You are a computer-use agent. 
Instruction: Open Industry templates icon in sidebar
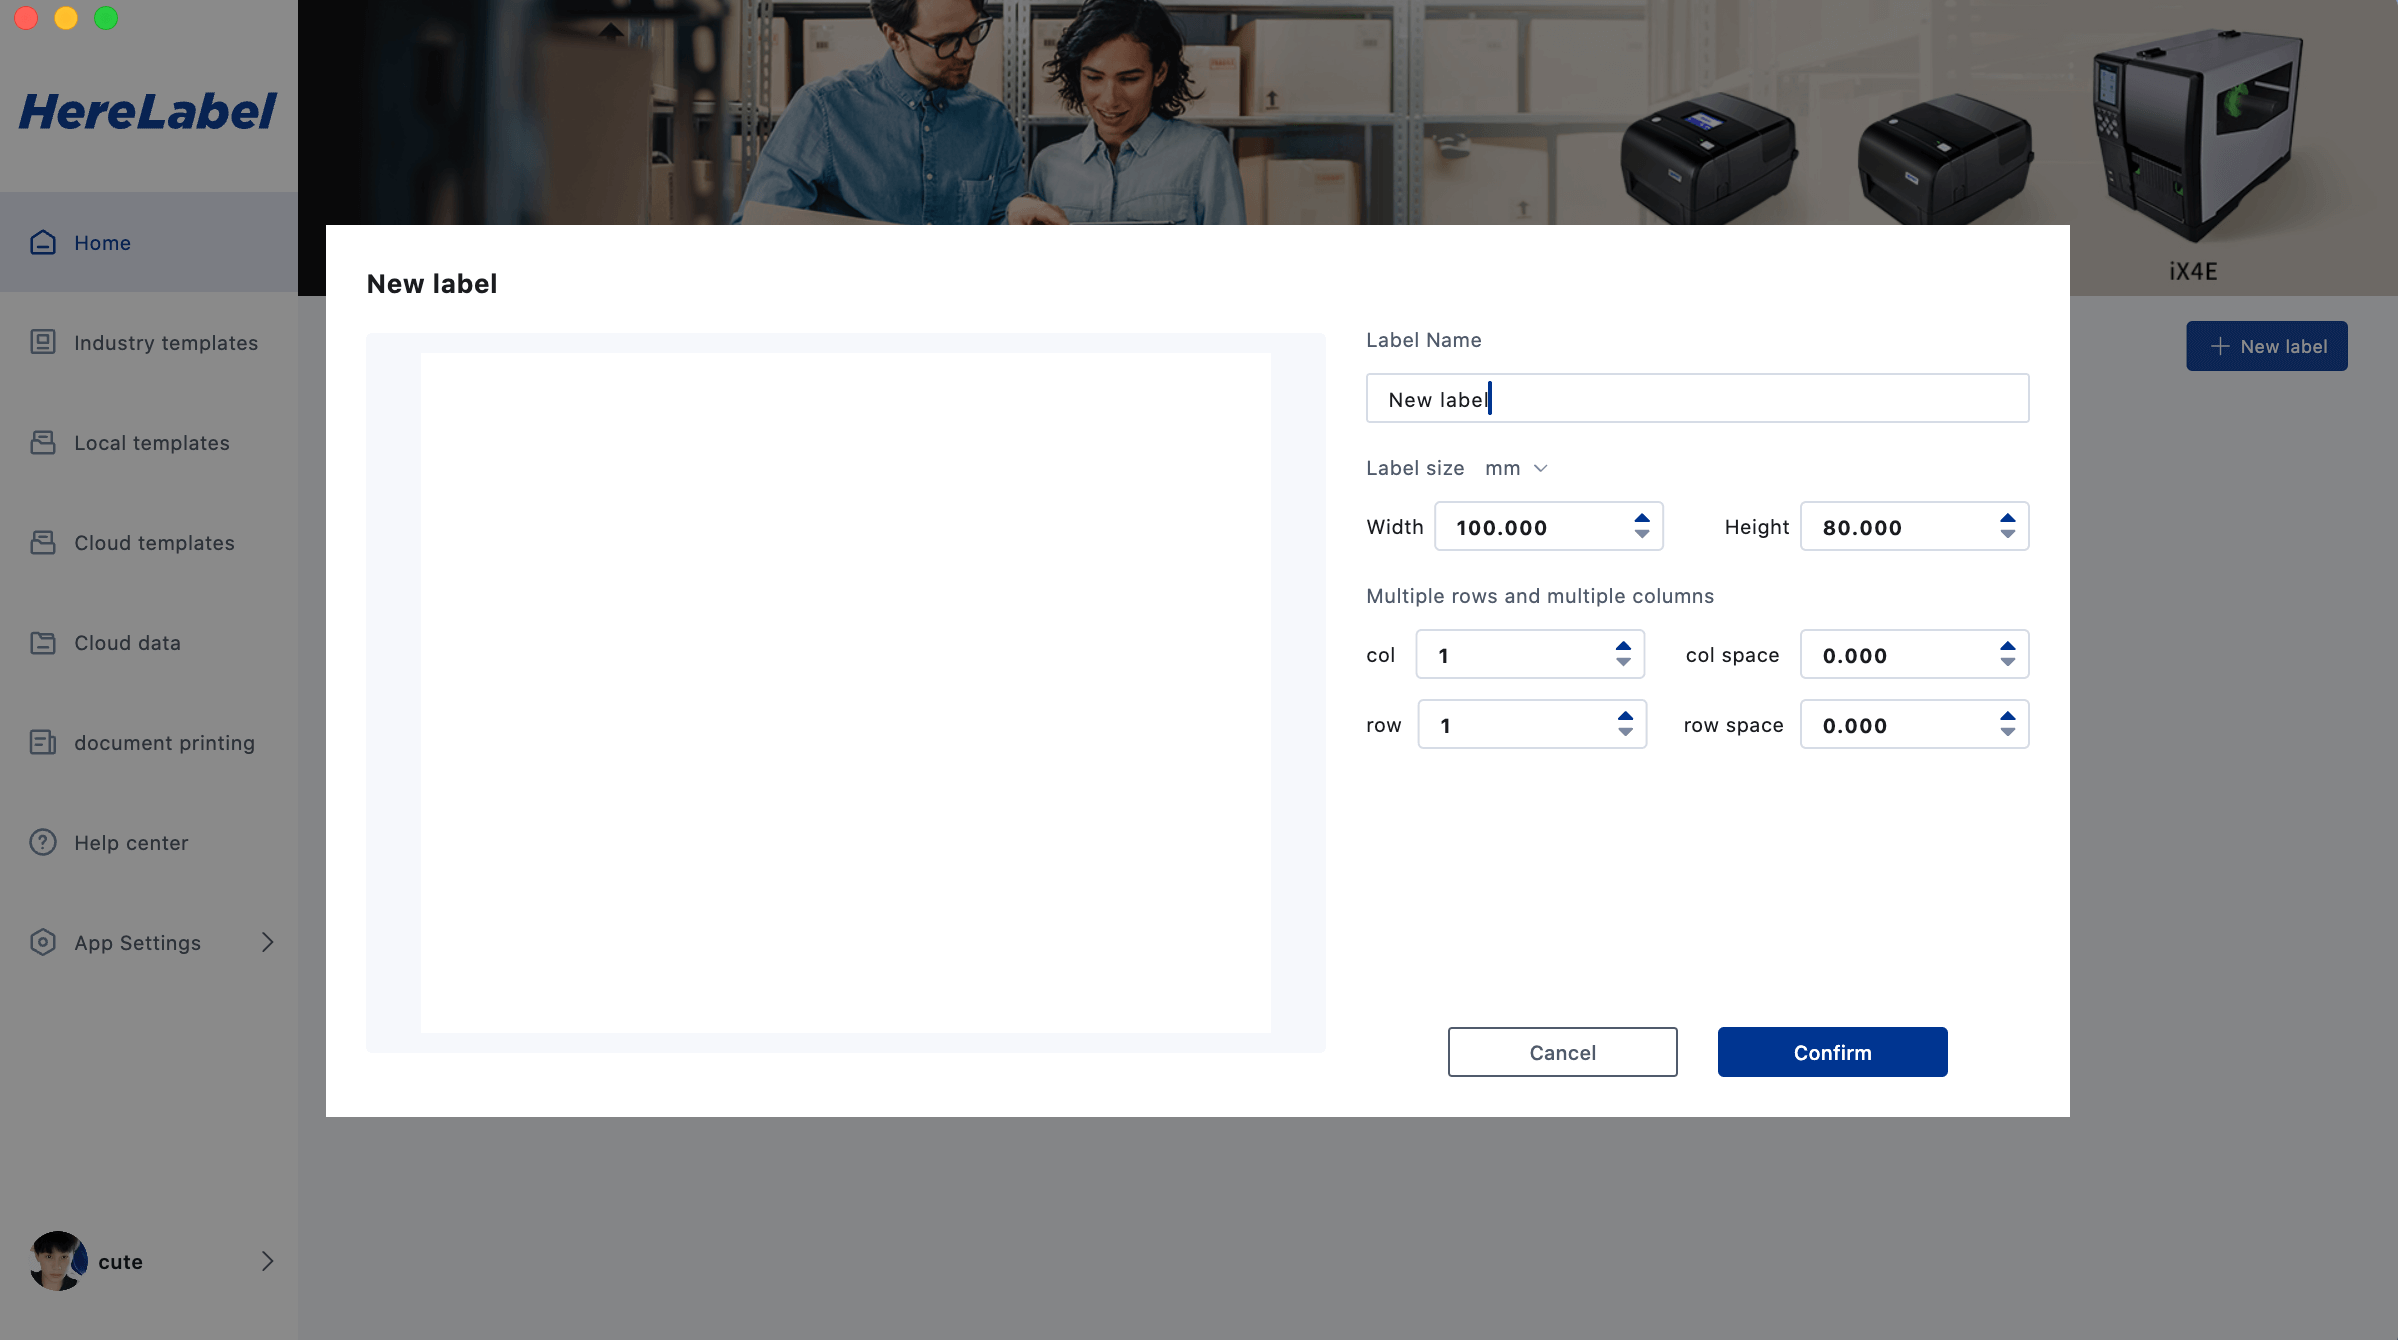coord(43,342)
